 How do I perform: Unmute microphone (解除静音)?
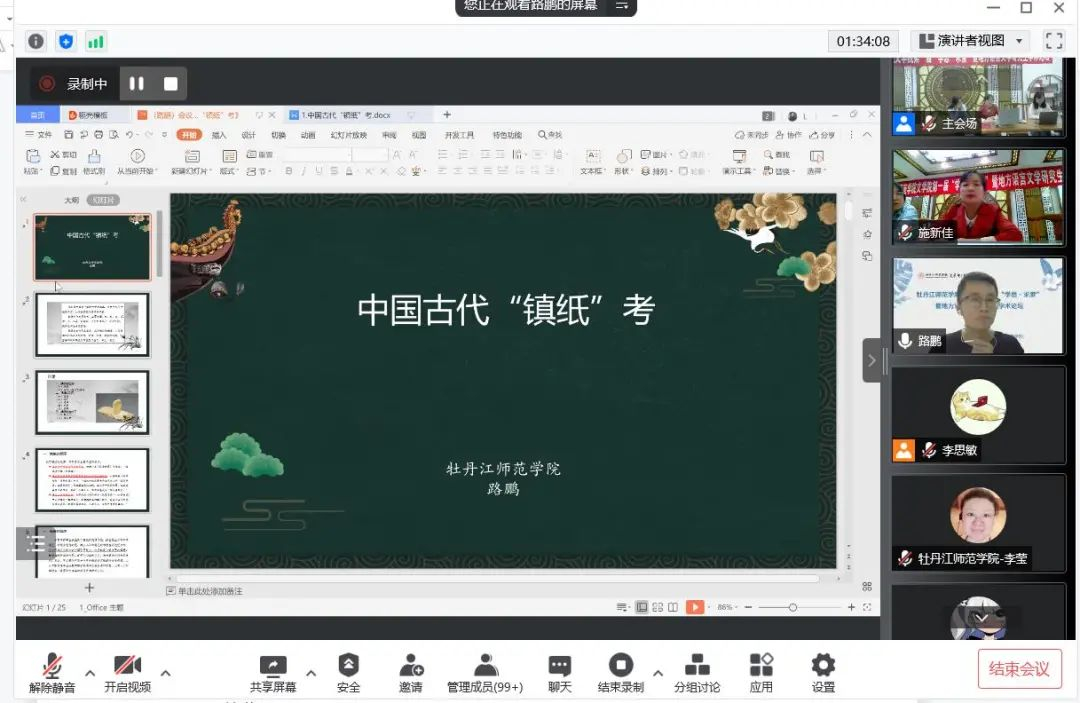pyautogui.click(x=52, y=672)
